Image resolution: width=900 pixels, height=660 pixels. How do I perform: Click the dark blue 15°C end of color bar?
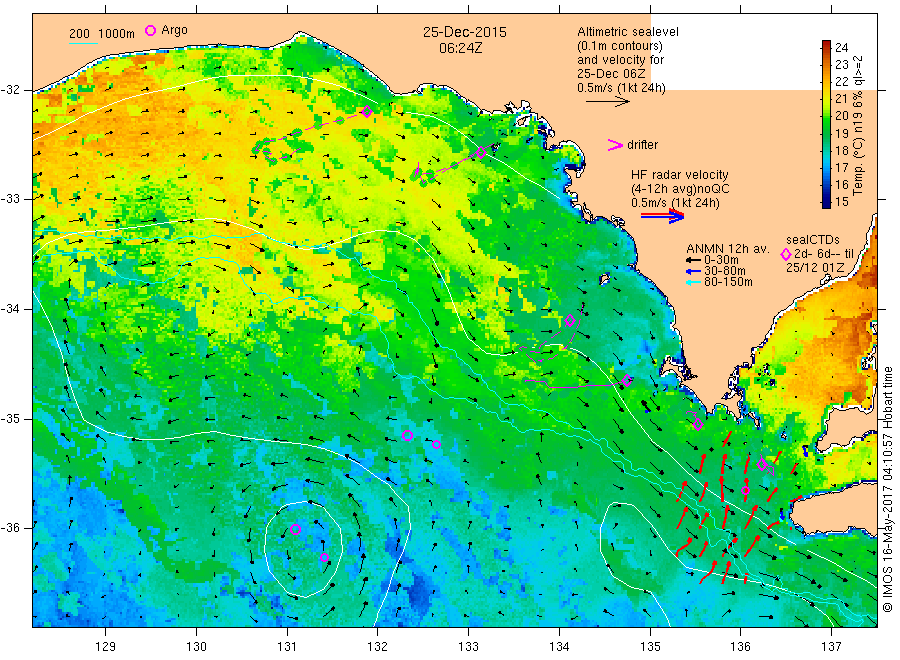tap(826, 202)
